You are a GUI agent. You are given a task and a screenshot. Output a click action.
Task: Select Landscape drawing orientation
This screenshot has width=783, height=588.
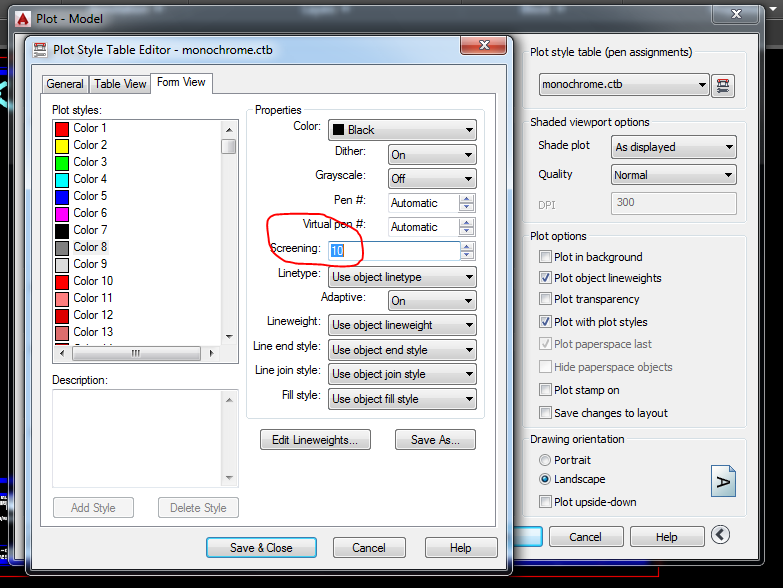click(x=545, y=479)
